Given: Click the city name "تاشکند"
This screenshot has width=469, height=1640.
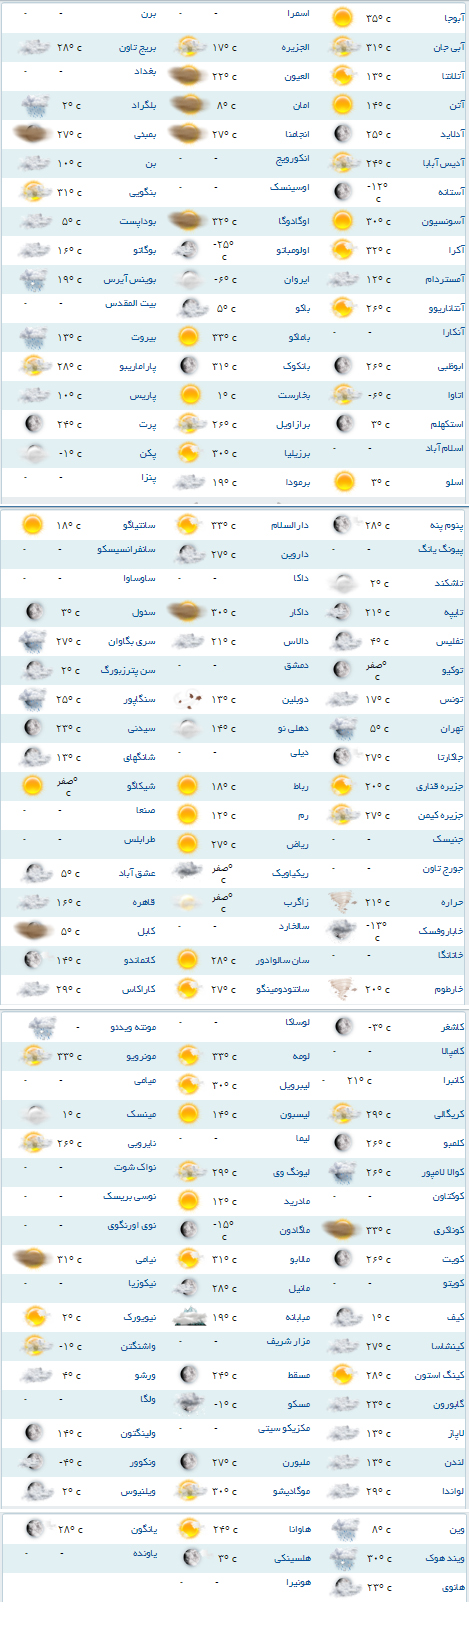Looking at the screenshot, I should (450, 583).
